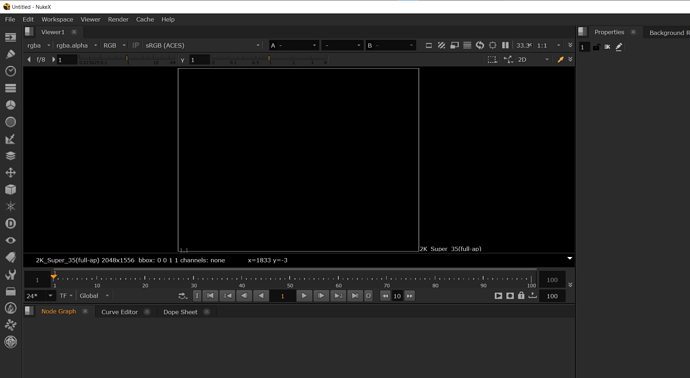Go to the last frame
Viewport: 690px width, 378px height.
click(355, 296)
